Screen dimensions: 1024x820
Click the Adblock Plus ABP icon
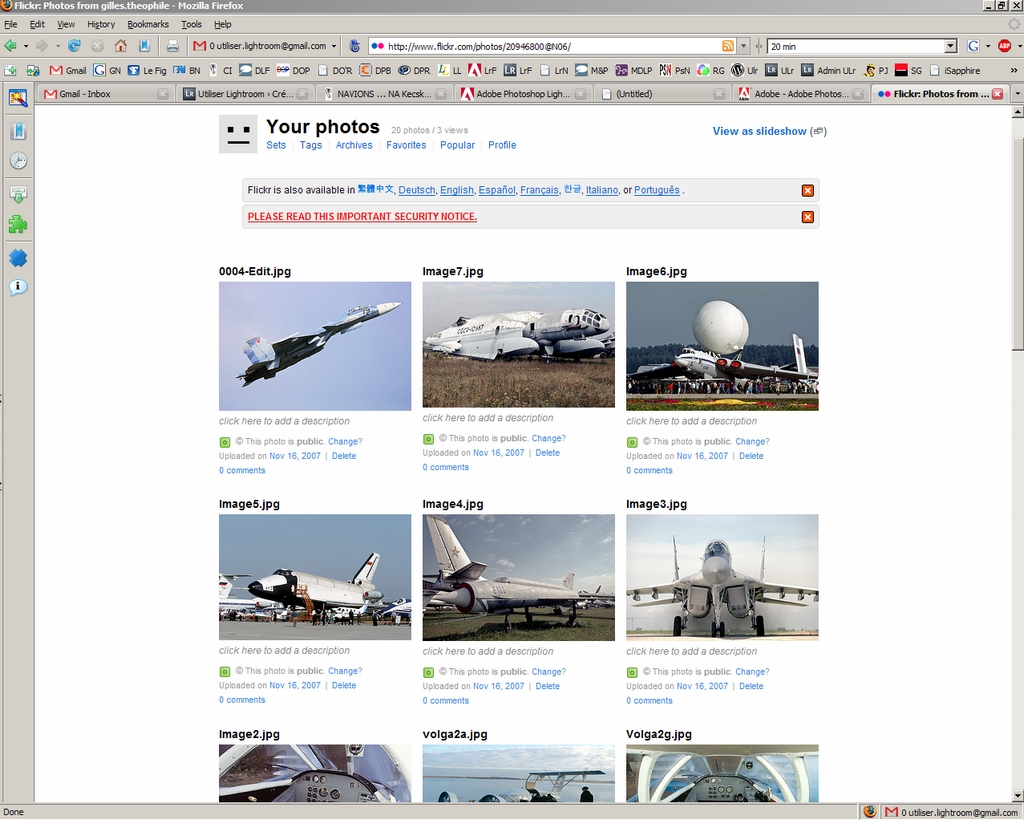pyautogui.click(x=1004, y=46)
